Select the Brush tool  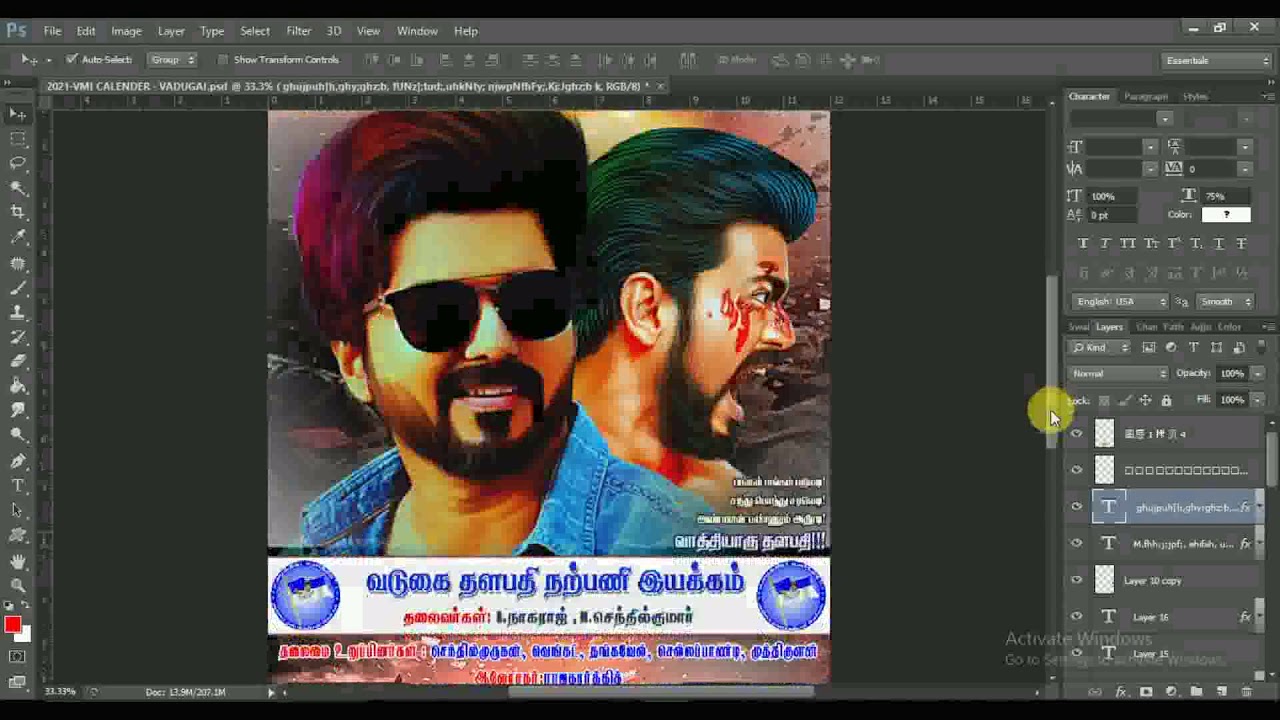tap(18, 288)
